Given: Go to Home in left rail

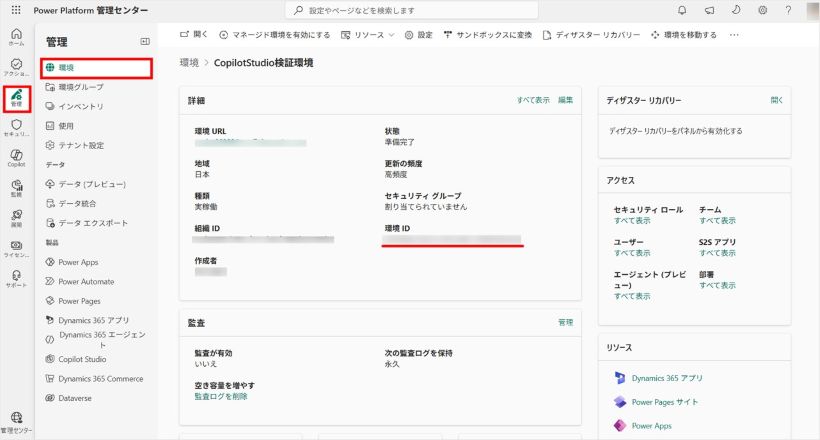Looking at the screenshot, I should click(16, 37).
